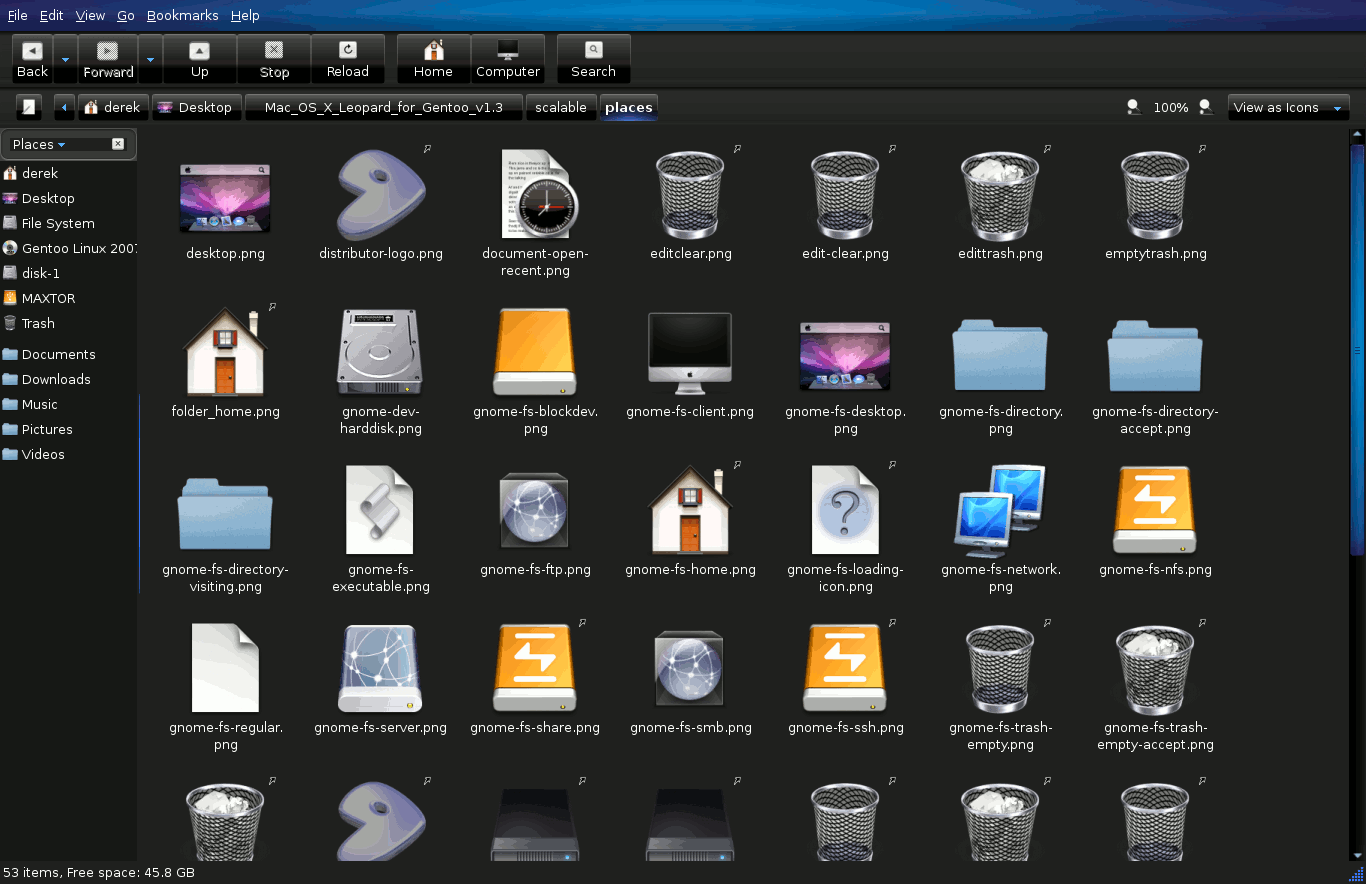The image size is (1366, 884).
Task: Open Videos bookmark in sidebar
Action: tap(69, 454)
